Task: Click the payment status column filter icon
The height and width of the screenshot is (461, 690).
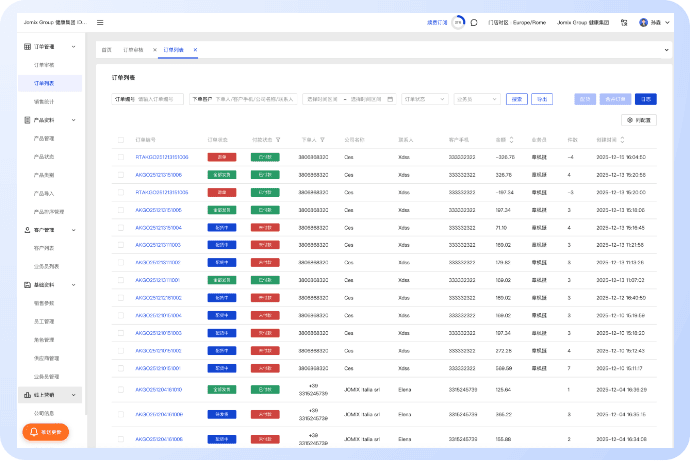Action: point(278,139)
